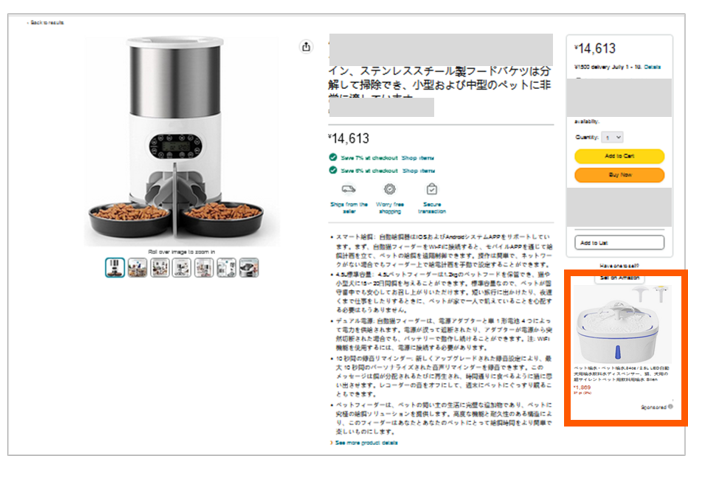Click the Add to Cart button
Viewport: 714px width, 477px height.
619,156
